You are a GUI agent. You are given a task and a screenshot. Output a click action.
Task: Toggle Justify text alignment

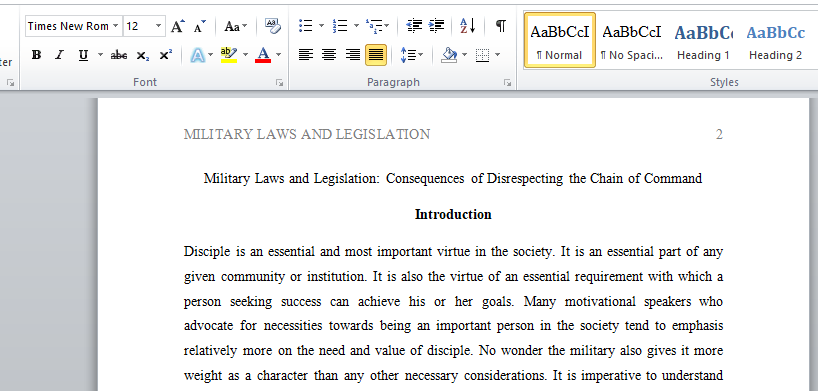[376, 54]
